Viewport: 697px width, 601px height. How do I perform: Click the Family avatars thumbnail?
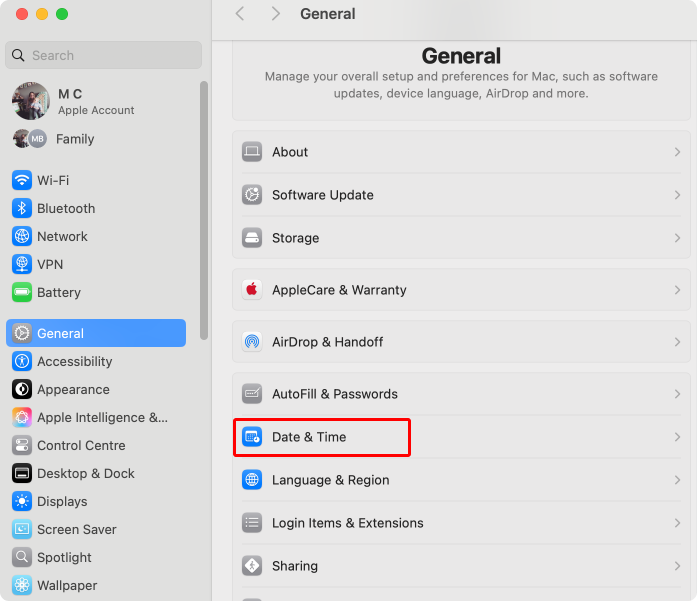pos(30,139)
